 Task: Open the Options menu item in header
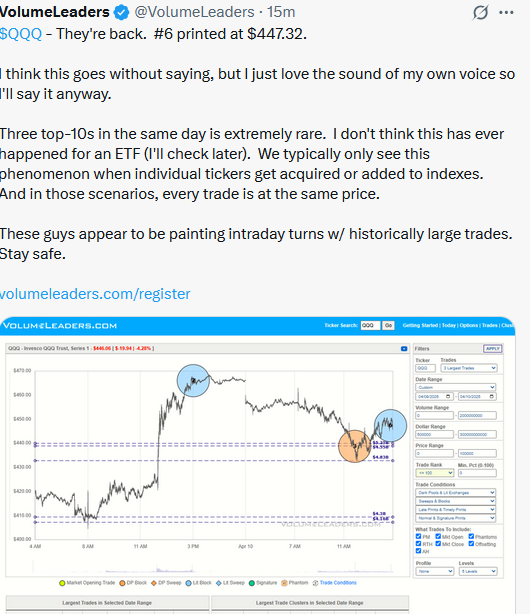pos(468,325)
